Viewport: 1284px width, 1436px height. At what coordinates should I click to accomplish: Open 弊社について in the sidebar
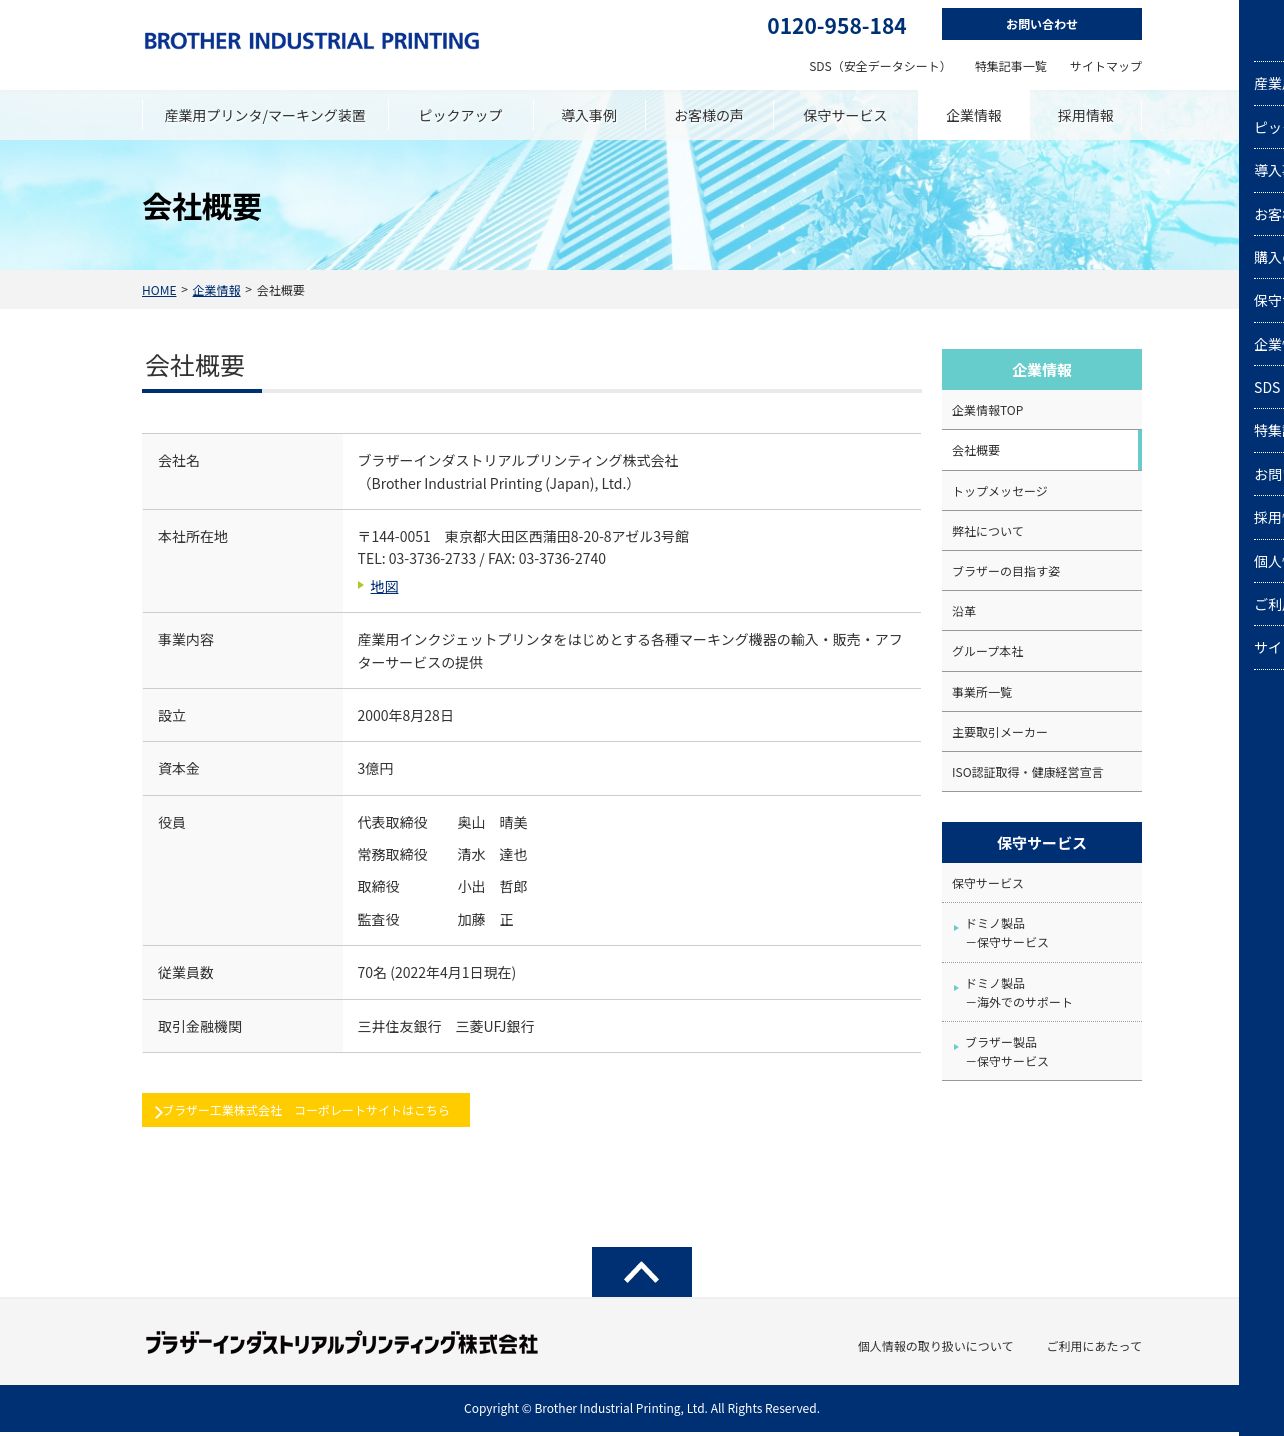click(x=1041, y=531)
